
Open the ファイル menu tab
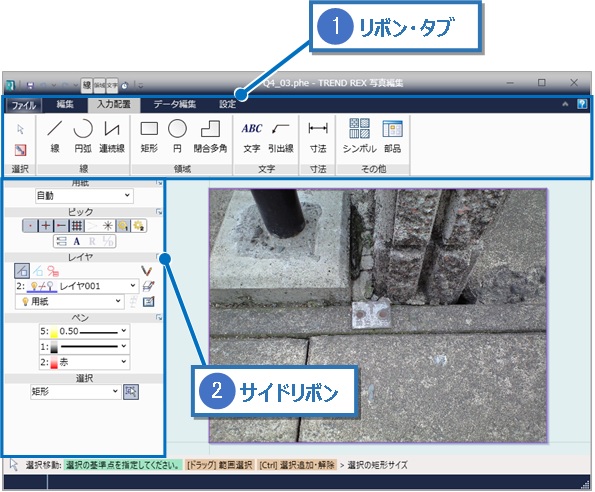24,105
